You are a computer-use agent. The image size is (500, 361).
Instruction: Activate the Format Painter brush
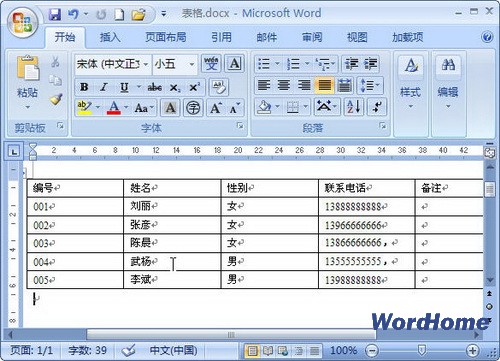(x=56, y=99)
